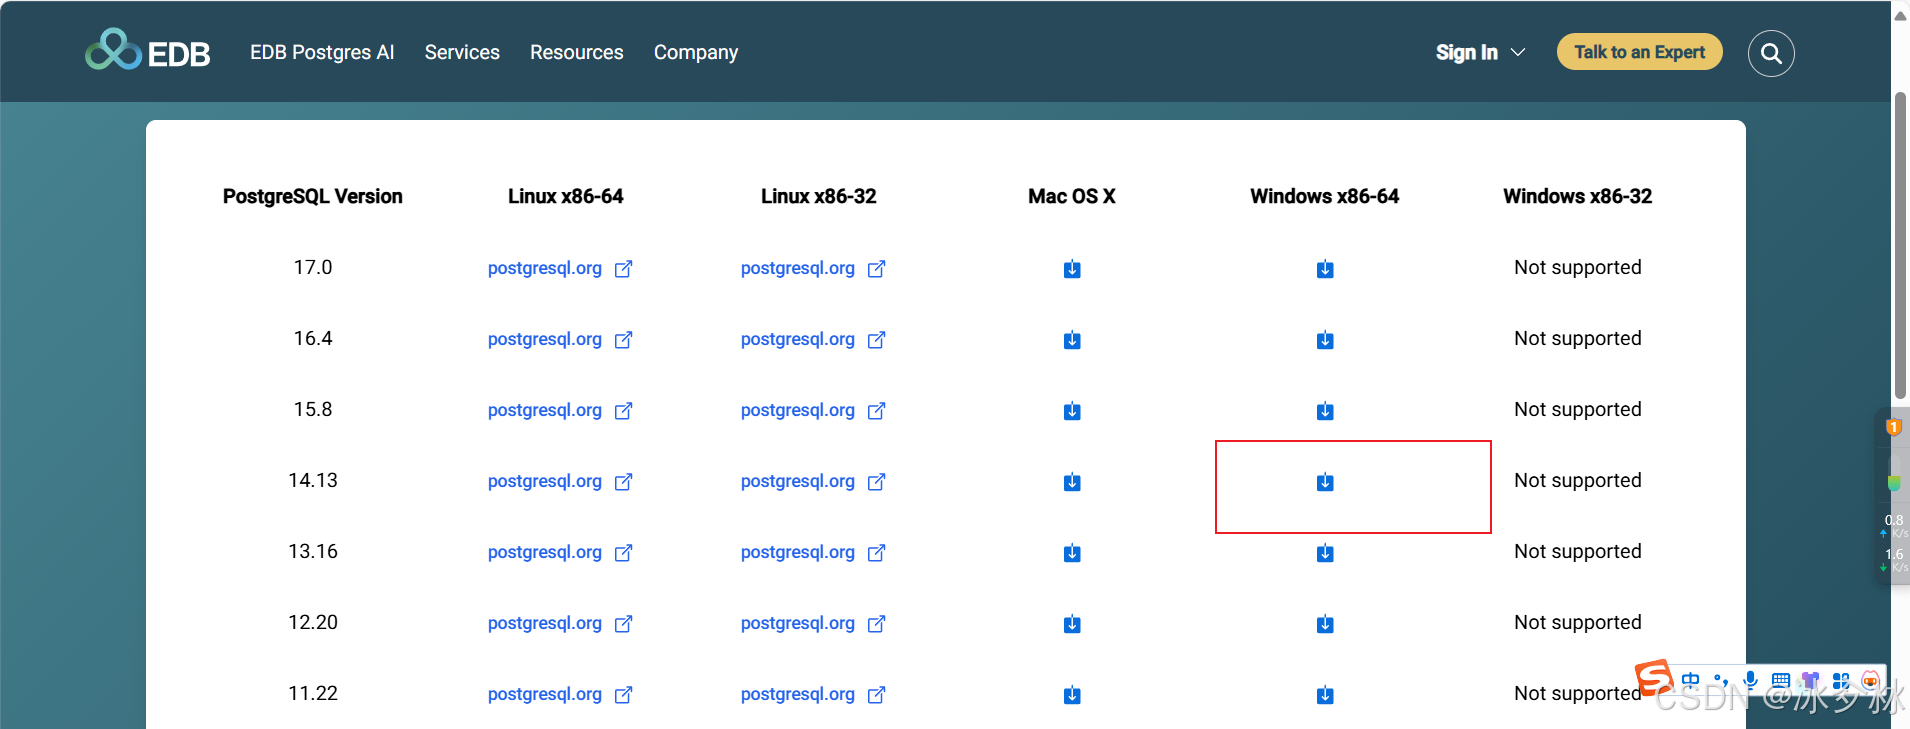Open postgresql.org link for 15.8 Linux x86-64
Image resolution: width=1910 pixels, height=729 pixels.
pyautogui.click(x=560, y=410)
